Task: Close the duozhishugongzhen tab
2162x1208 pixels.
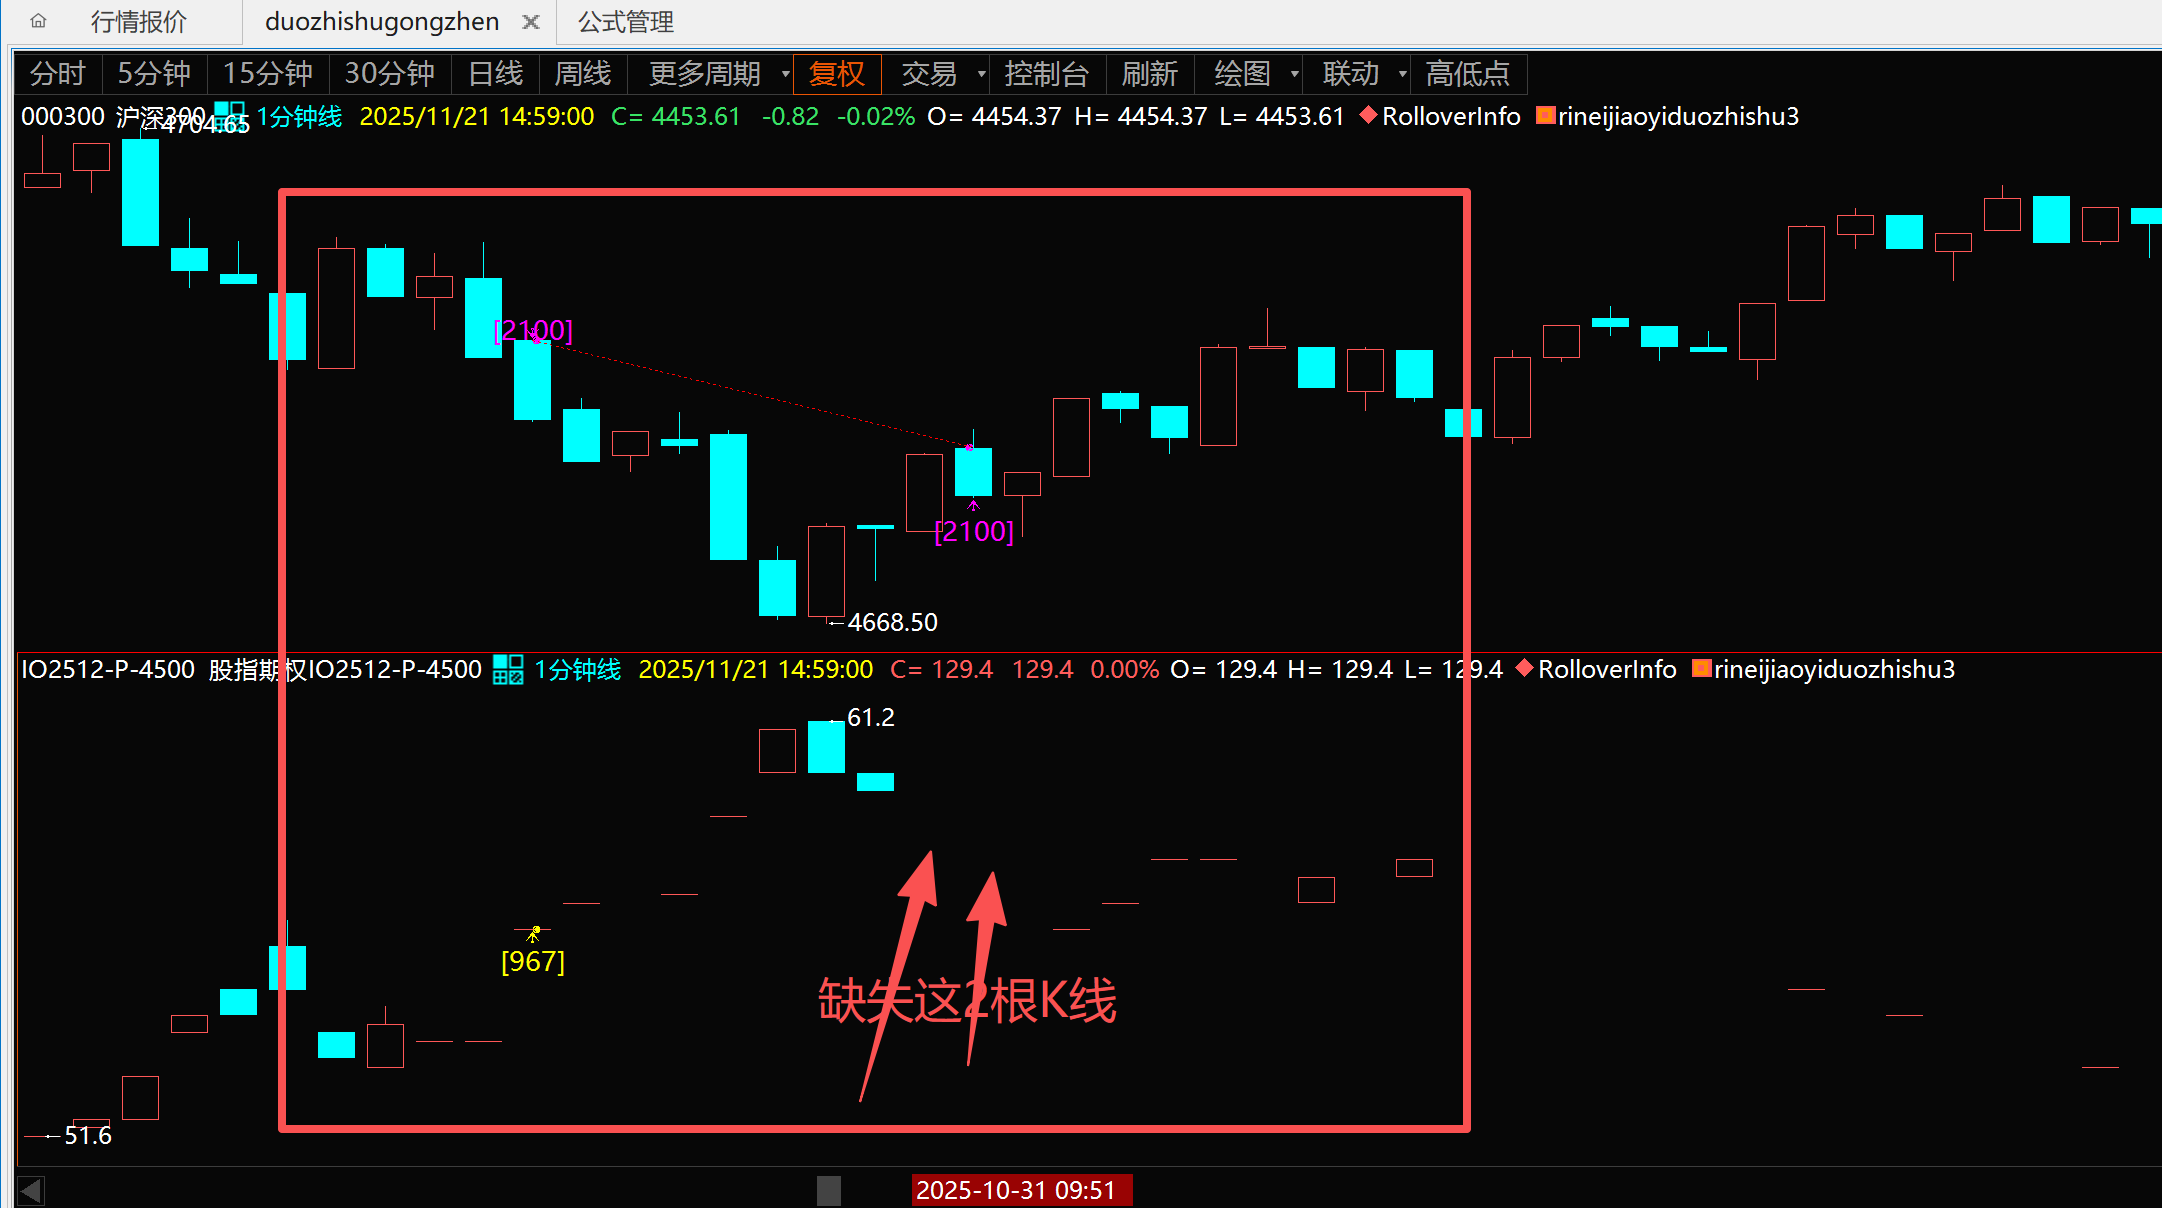Action: [531, 22]
